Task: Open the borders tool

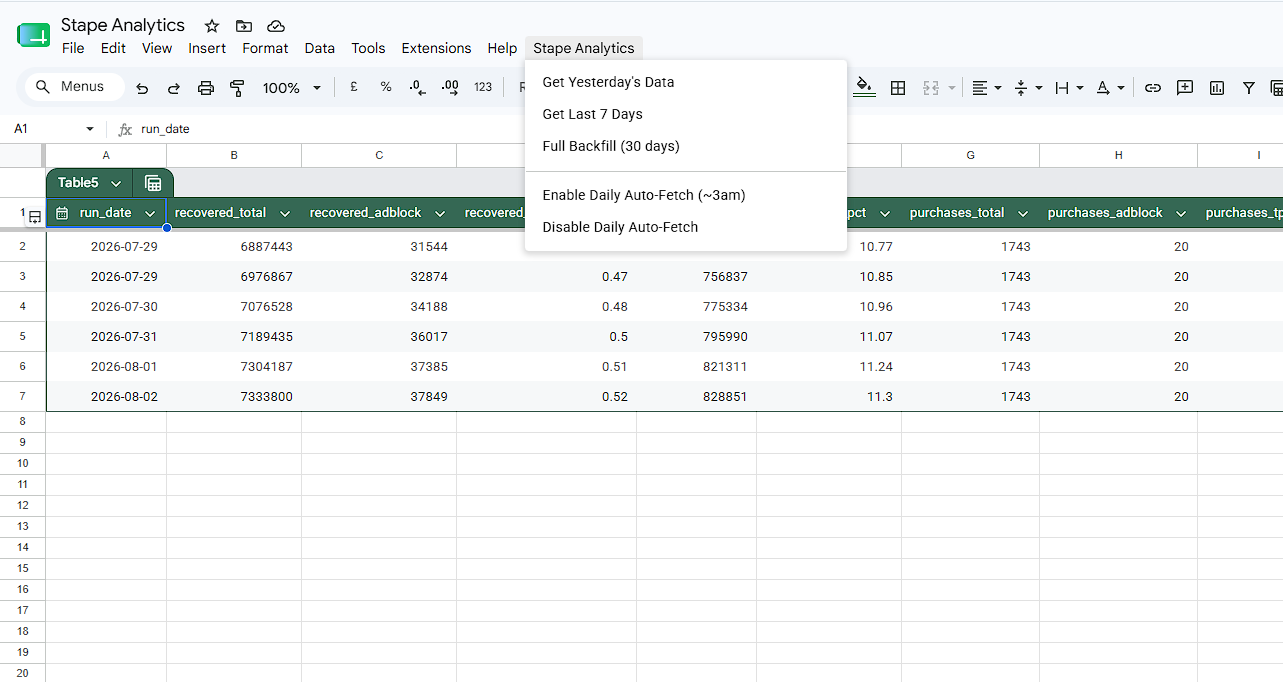Action: 898,88
